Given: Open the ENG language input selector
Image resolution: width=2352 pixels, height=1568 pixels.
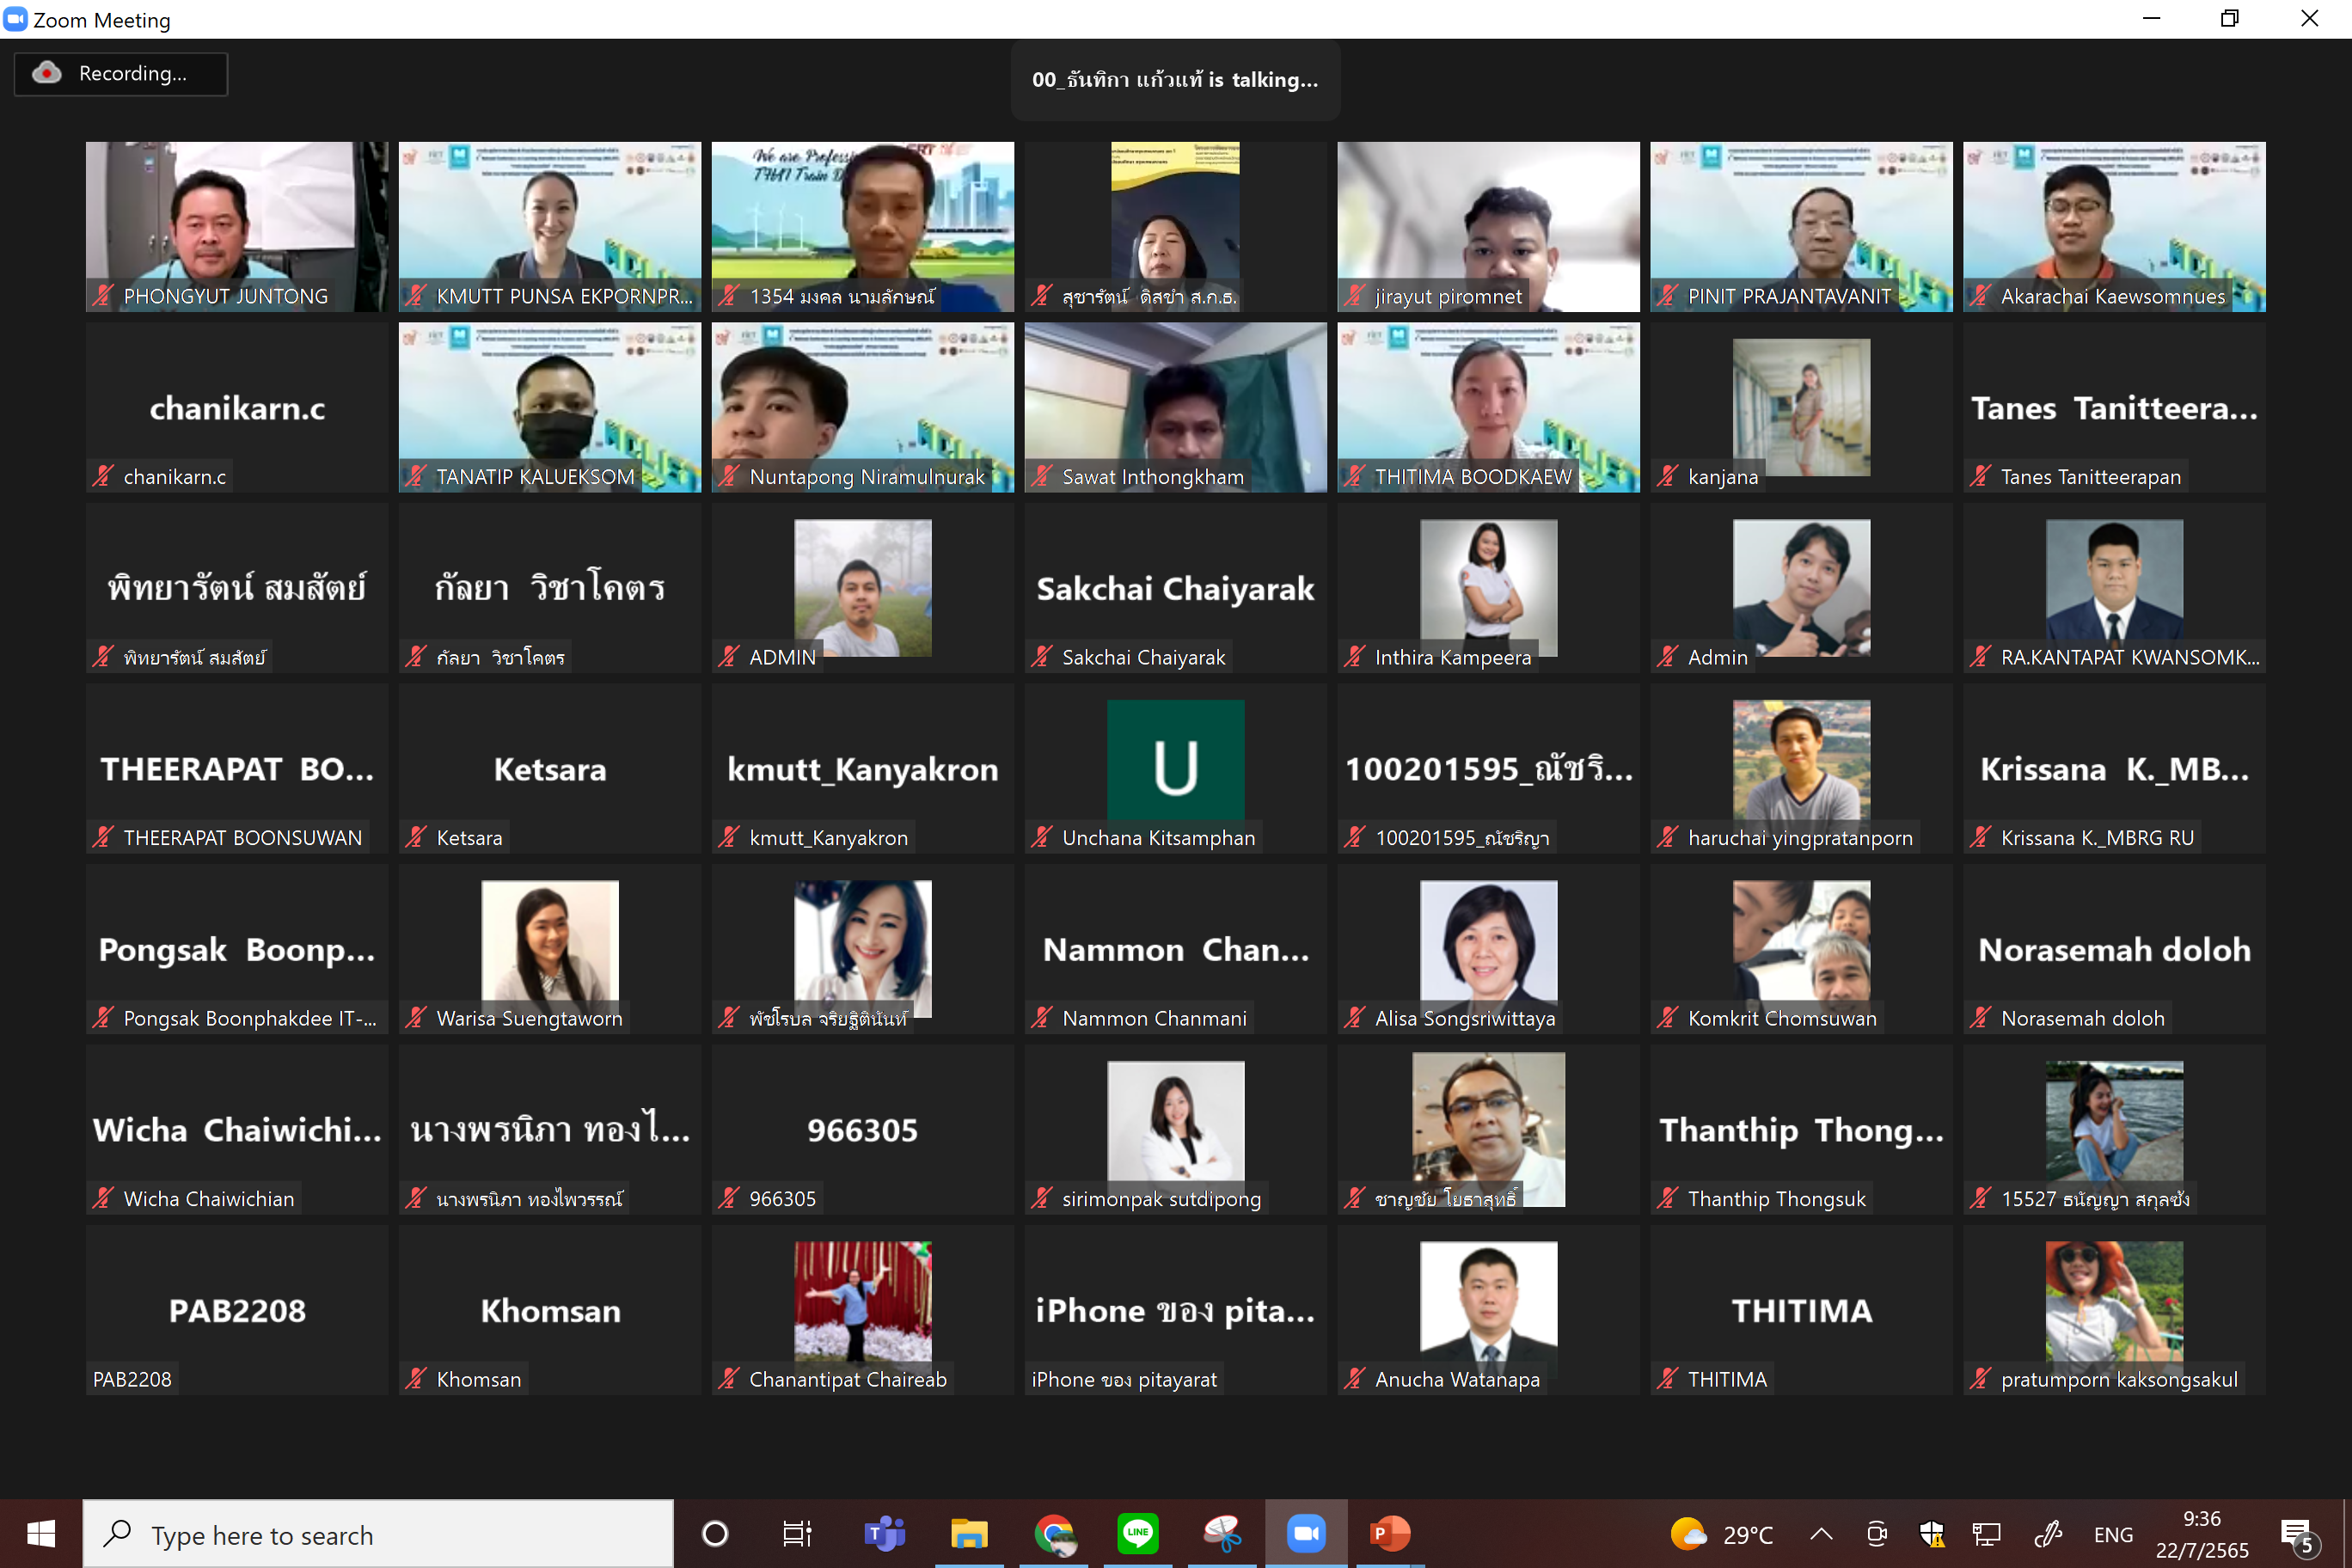Looking at the screenshot, I should pos(2112,1534).
